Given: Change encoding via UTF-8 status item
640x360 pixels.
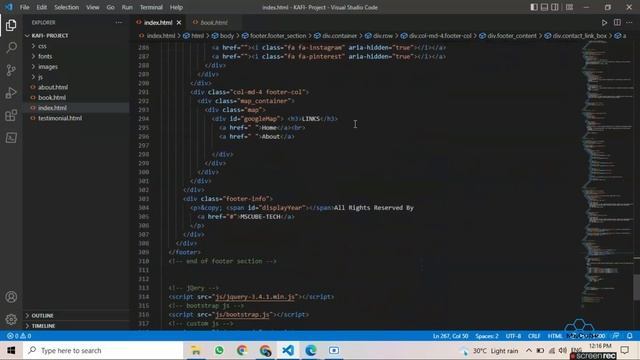Looking at the screenshot, I should (513, 336).
